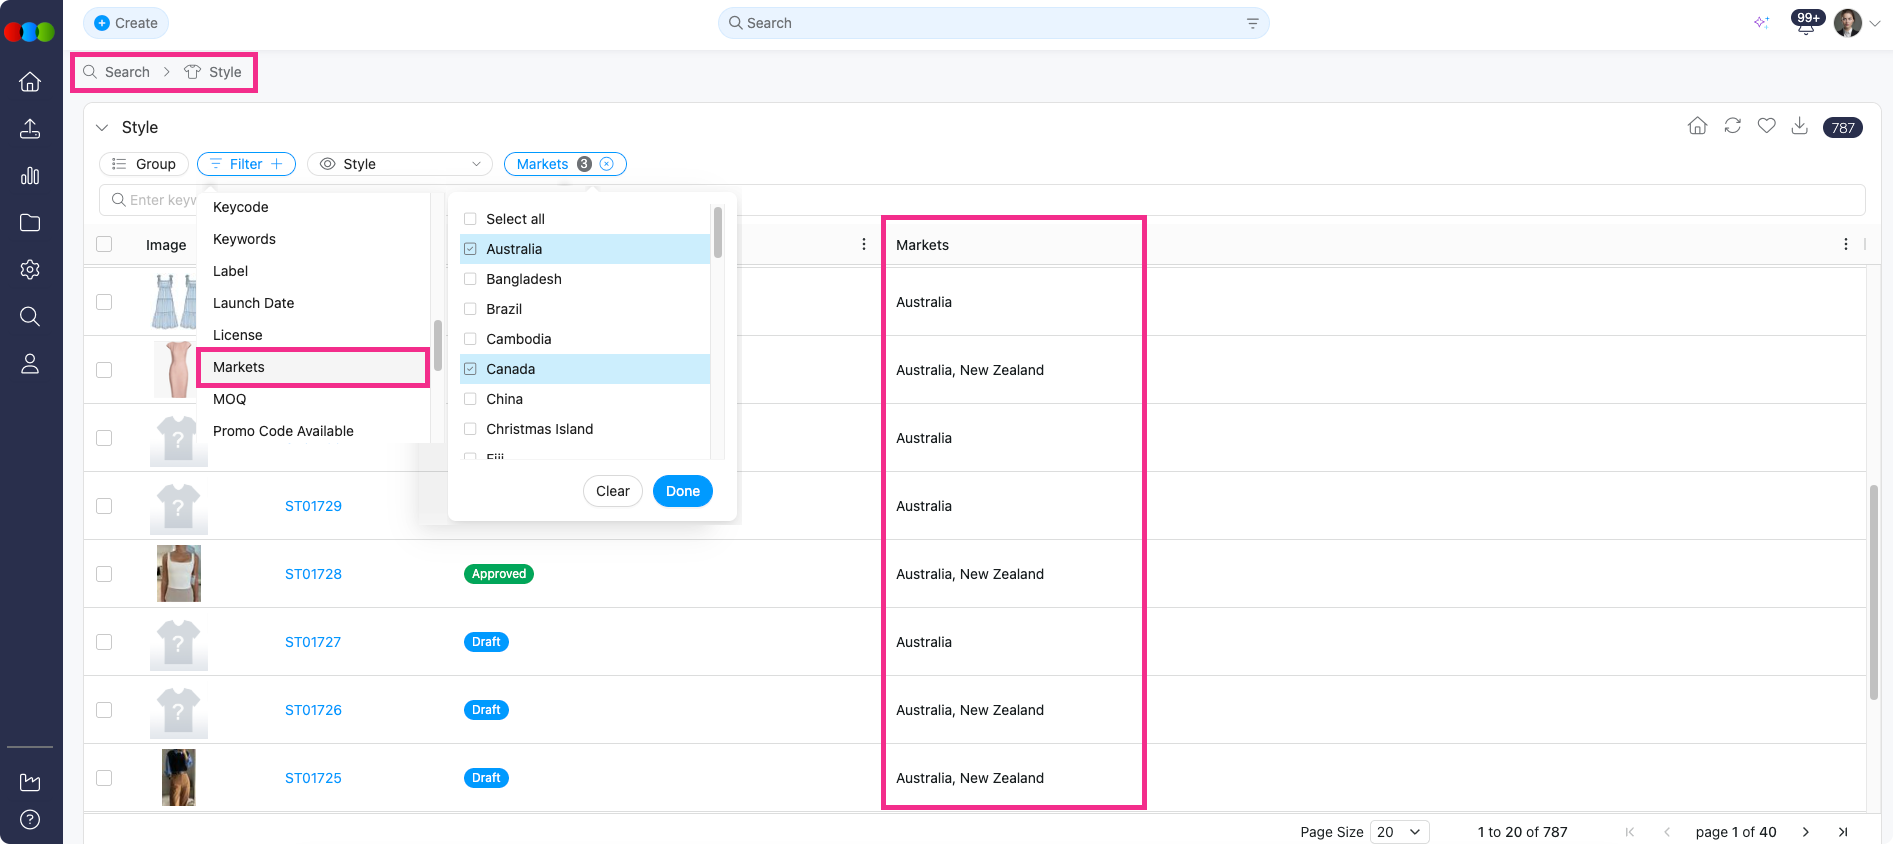Remove the Markets filter chip
1893x844 pixels.
click(x=606, y=164)
